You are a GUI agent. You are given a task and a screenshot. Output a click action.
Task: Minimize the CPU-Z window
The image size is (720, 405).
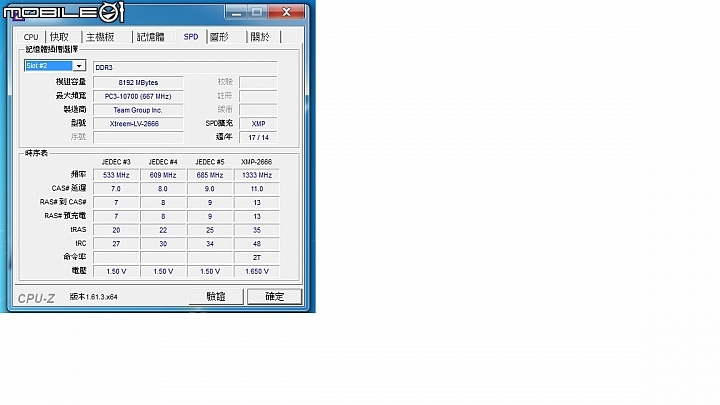pos(236,12)
